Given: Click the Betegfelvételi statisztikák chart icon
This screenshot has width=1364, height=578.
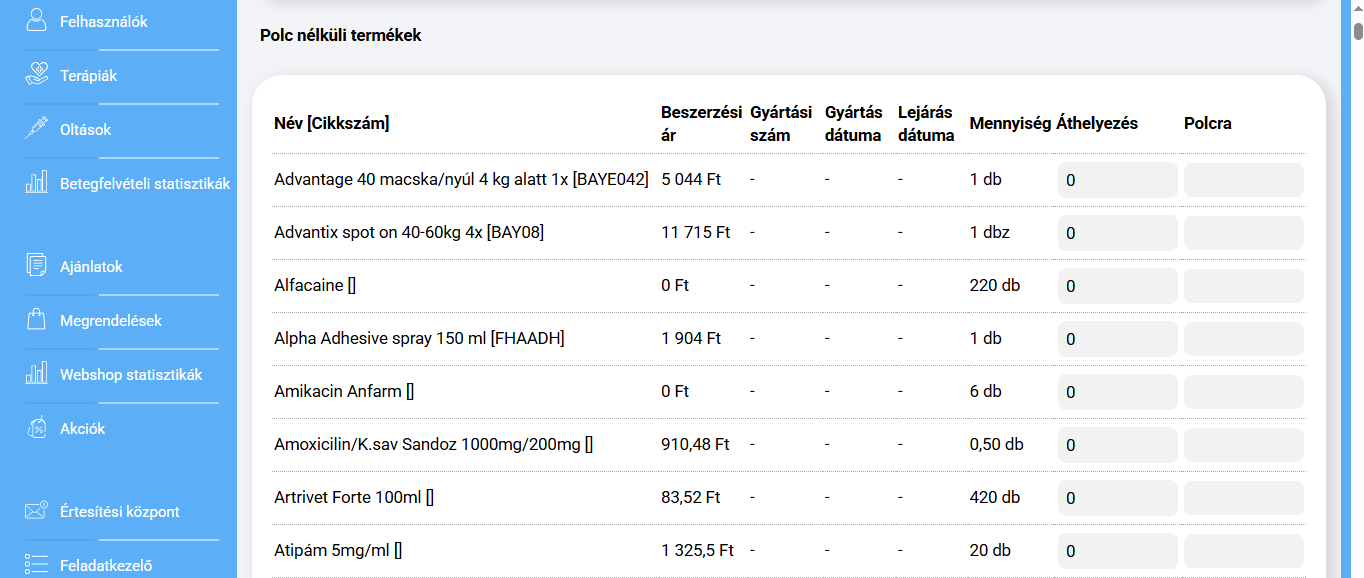Looking at the screenshot, I should pyautogui.click(x=37, y=183).
